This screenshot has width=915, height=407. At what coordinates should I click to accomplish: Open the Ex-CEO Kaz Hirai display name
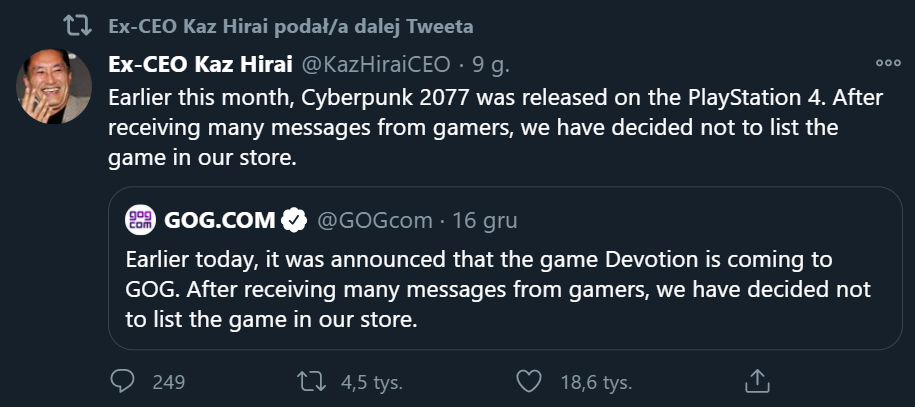200,65
